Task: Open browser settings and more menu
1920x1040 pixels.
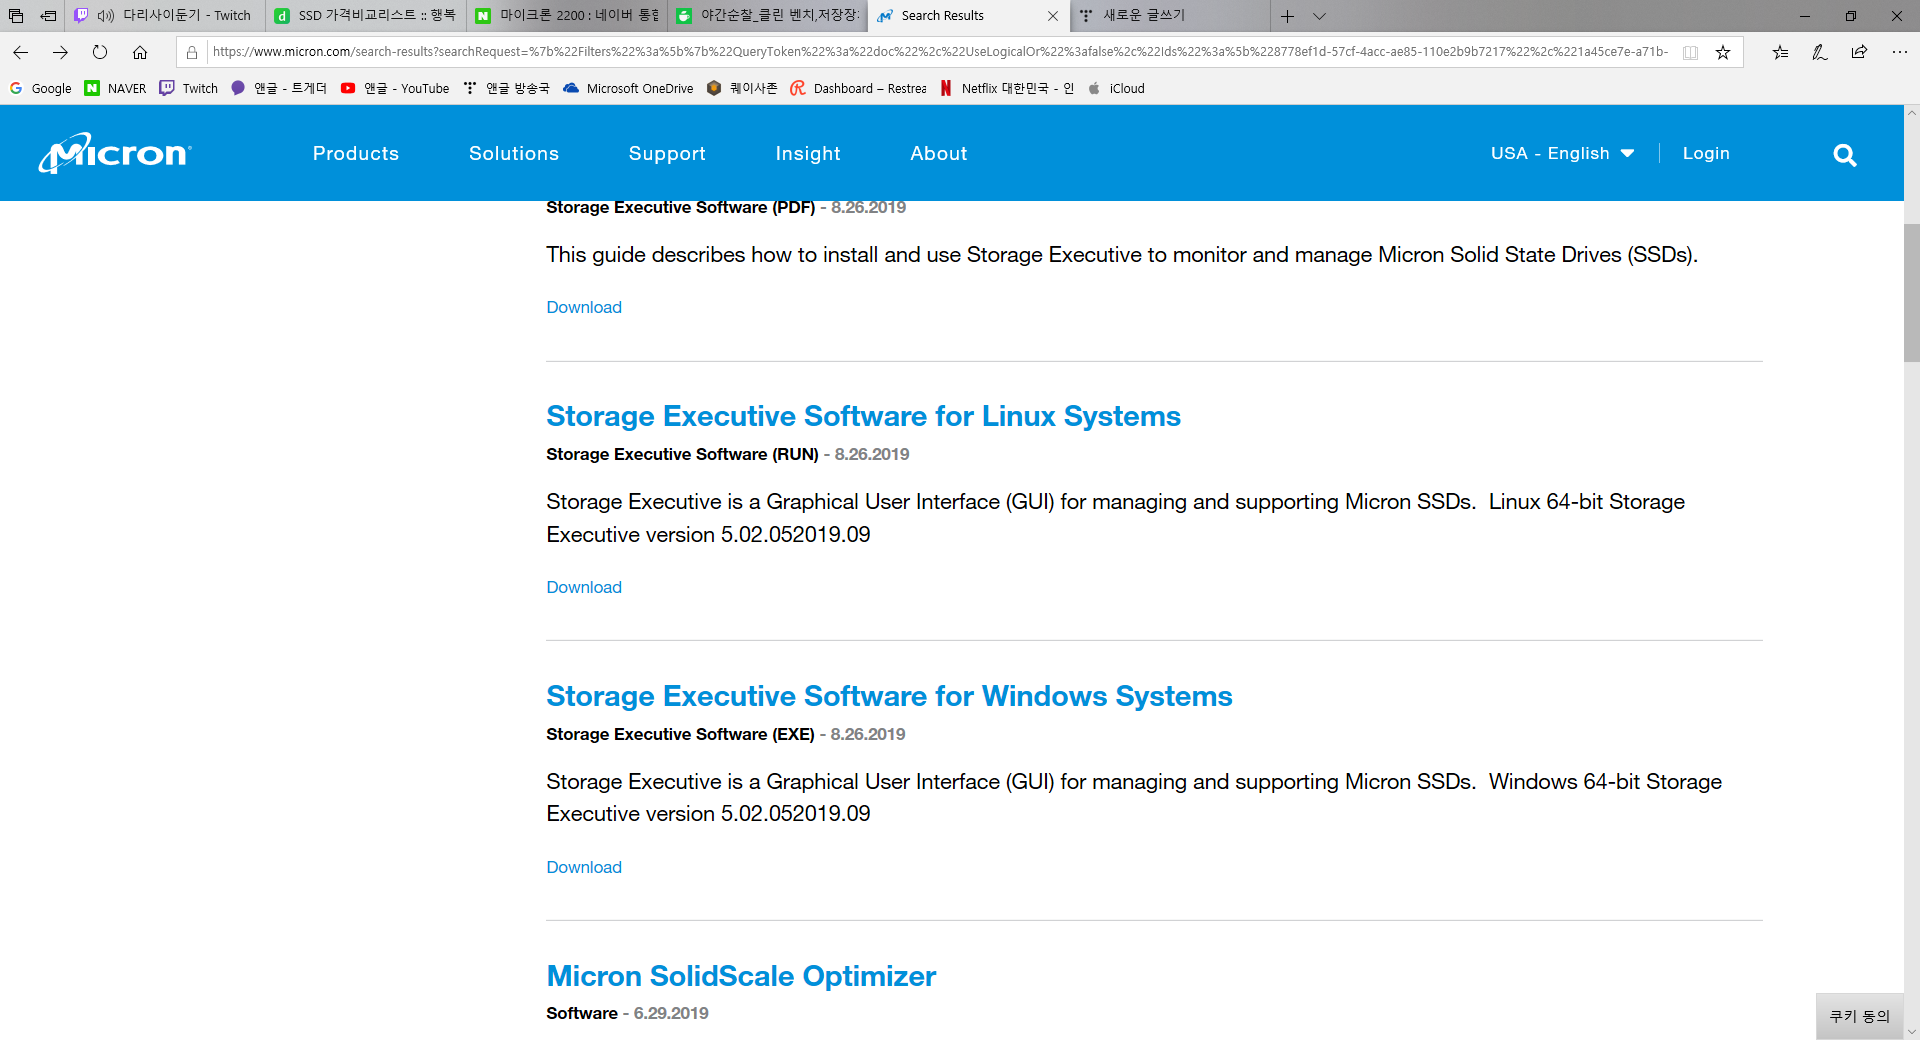Action: [1899, 52]
